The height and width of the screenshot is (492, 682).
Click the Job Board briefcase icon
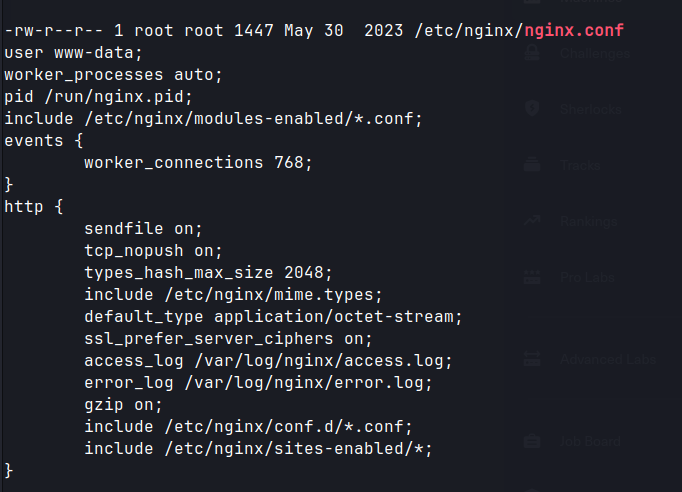(532, 441)
